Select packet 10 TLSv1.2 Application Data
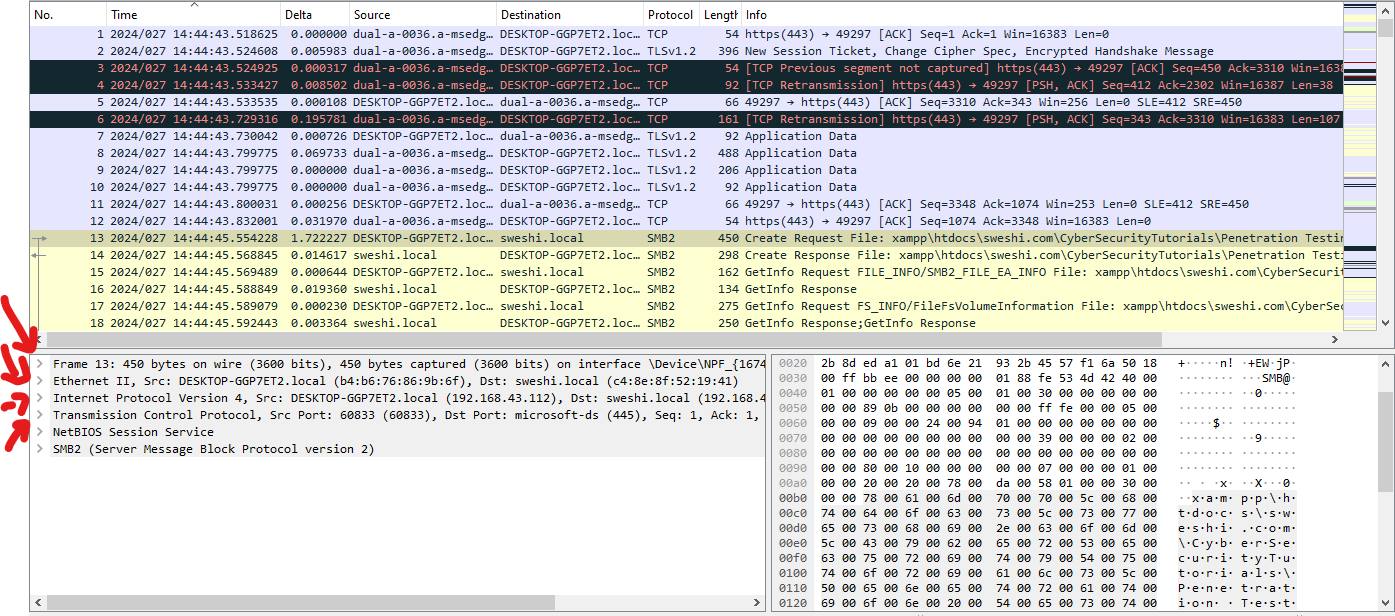This screenshot has height=616, width=1395. click(686, 187)
